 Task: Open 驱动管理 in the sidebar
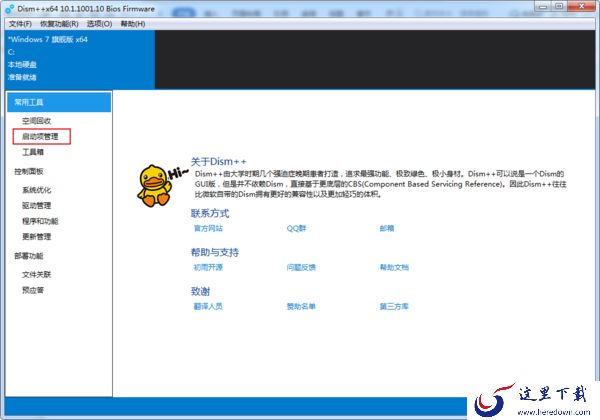point(37,205)
